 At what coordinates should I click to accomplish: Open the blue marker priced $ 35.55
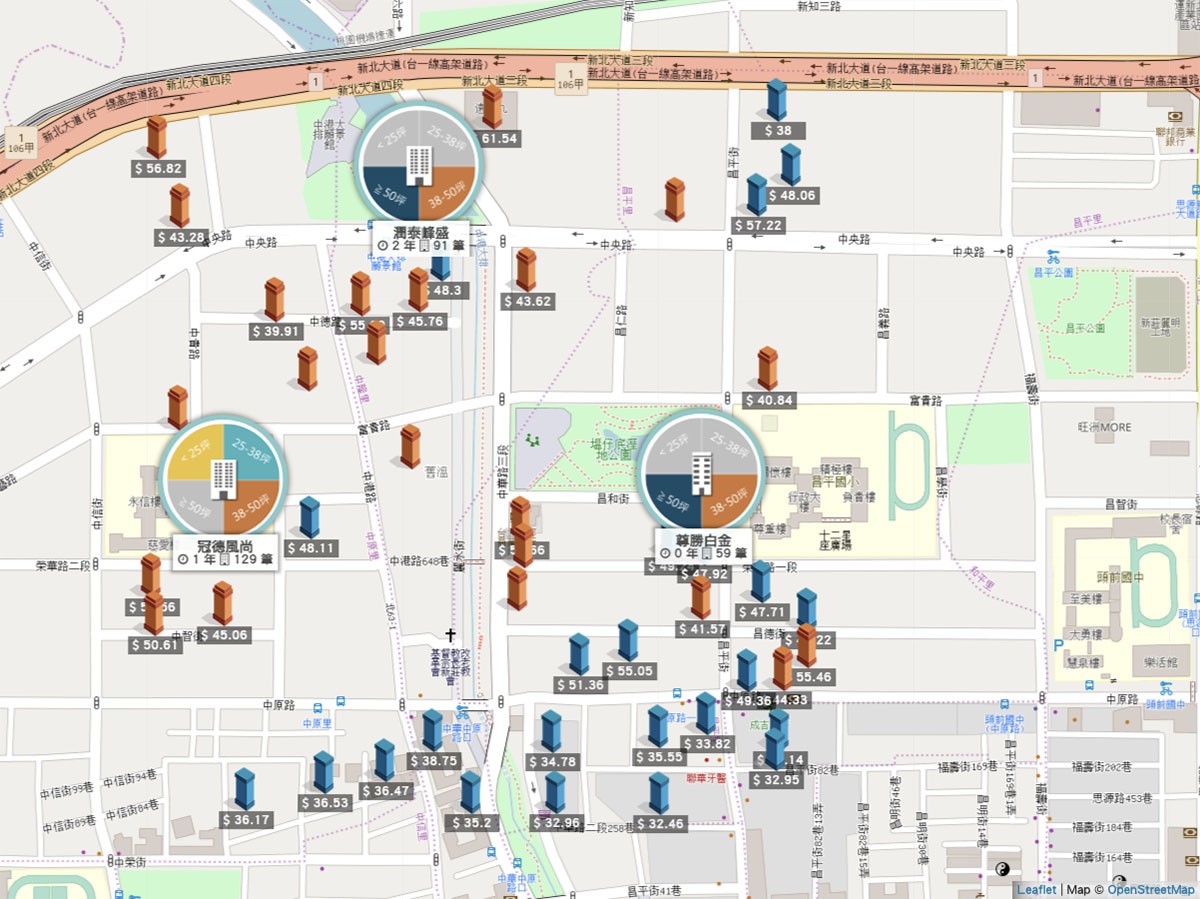pos(657,727)
